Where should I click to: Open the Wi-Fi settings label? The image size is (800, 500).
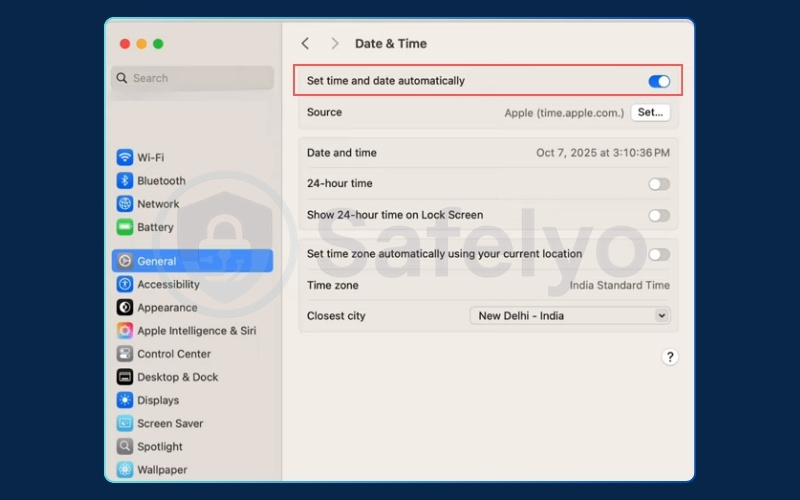(x=151, y=158)
